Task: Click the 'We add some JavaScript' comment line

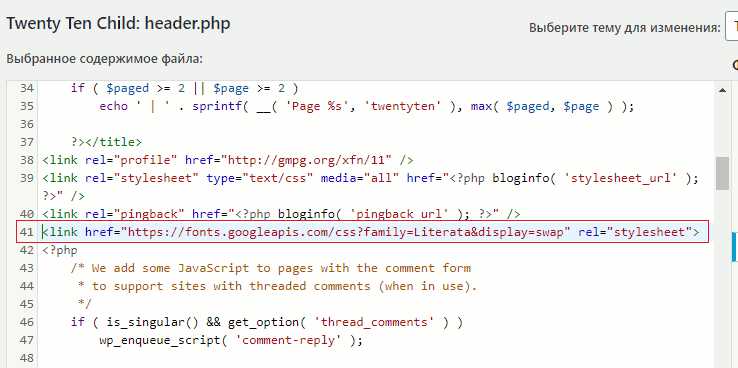Action: click(x=271, y=268)
